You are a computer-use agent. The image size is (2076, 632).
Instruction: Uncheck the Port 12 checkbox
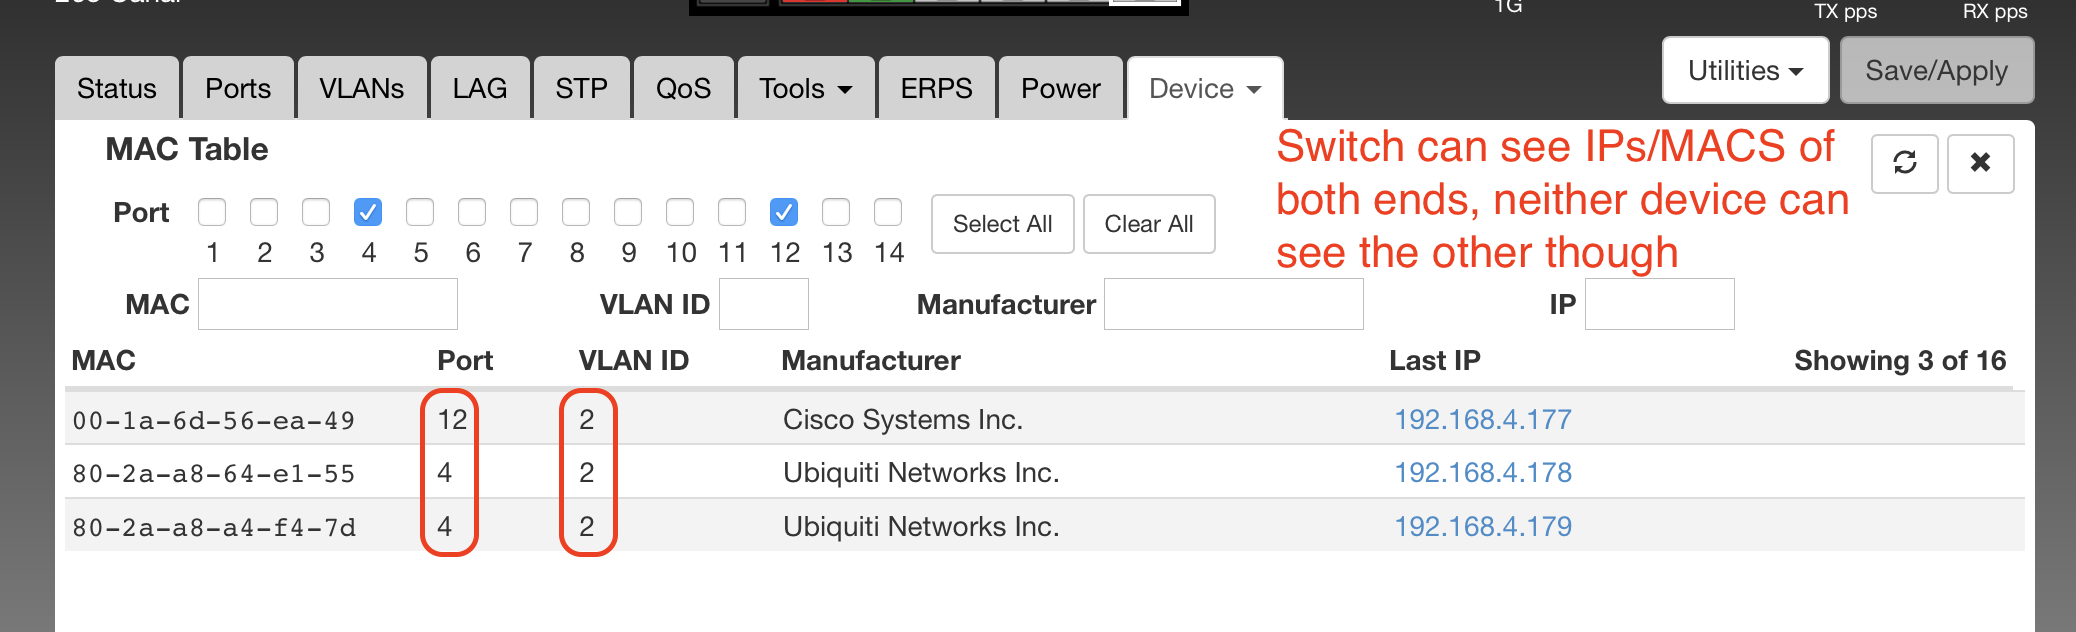tap(784, 212)
